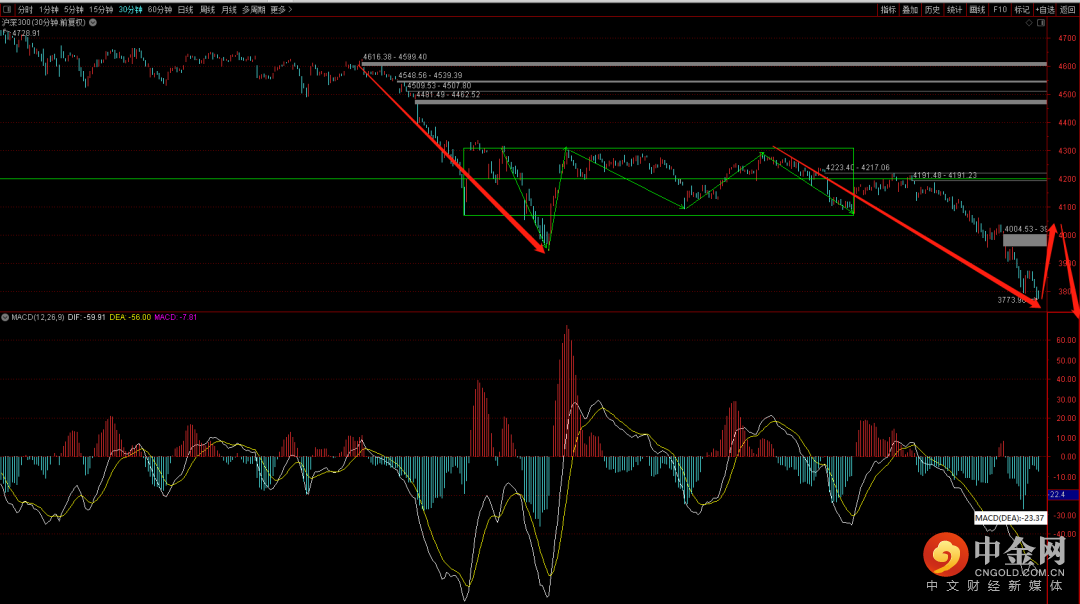The height and width of the screenshot is (604, 1080).
Task: Open F10 company information
Action: [999, 9]
